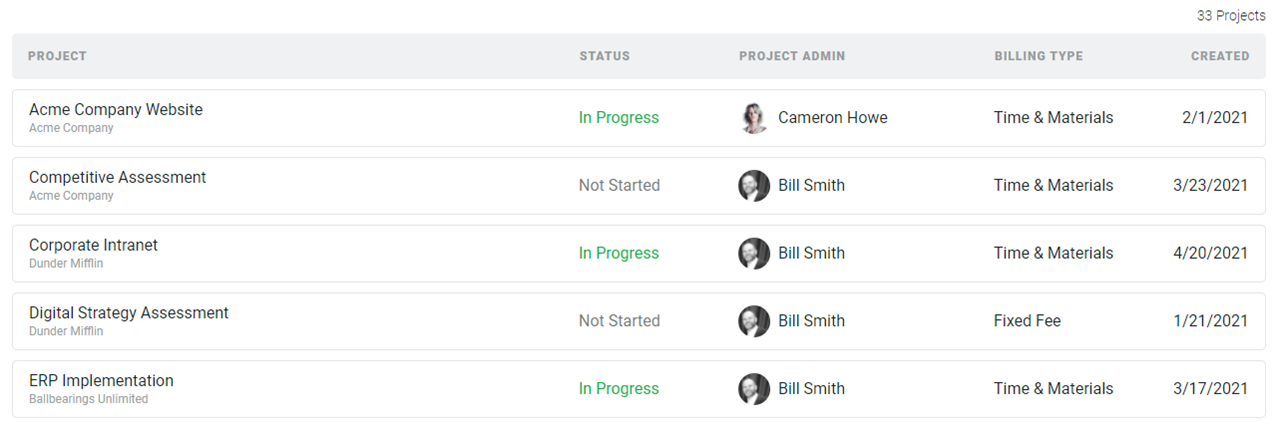This screenshot has height=422, width=1280.
Task: Click the 33 Projects count label
Action: pos(1231,16)
